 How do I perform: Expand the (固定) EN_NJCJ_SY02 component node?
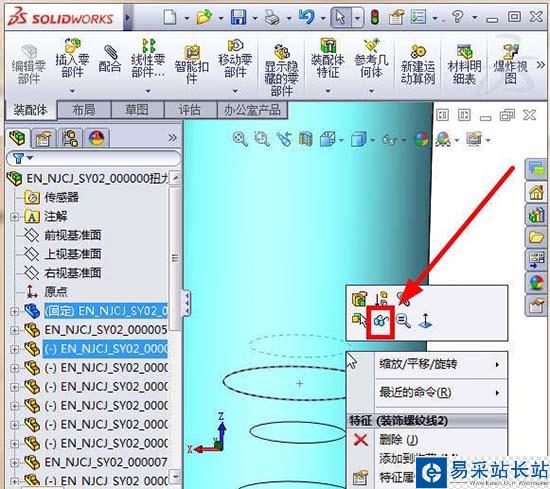click(14, 311)
